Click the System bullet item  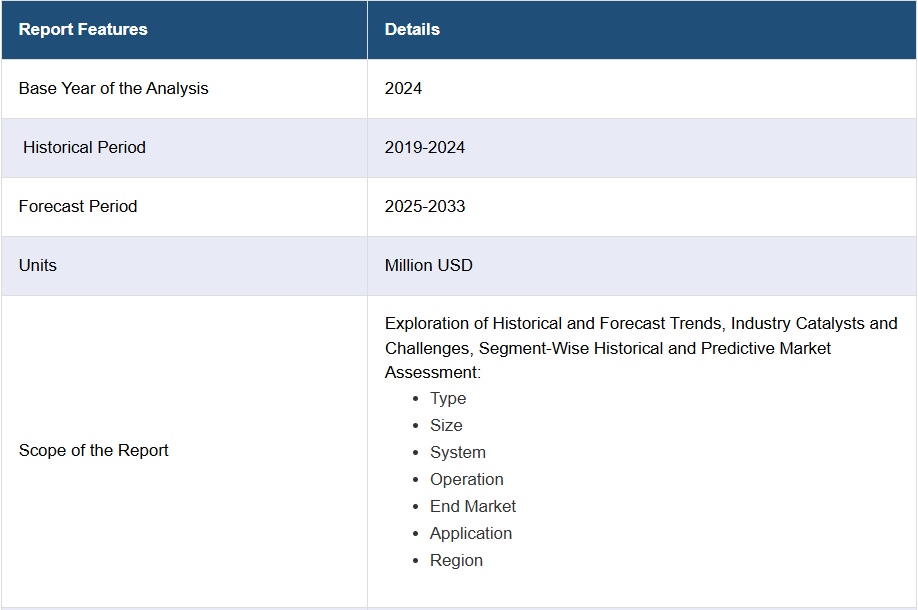pos(457,453)
